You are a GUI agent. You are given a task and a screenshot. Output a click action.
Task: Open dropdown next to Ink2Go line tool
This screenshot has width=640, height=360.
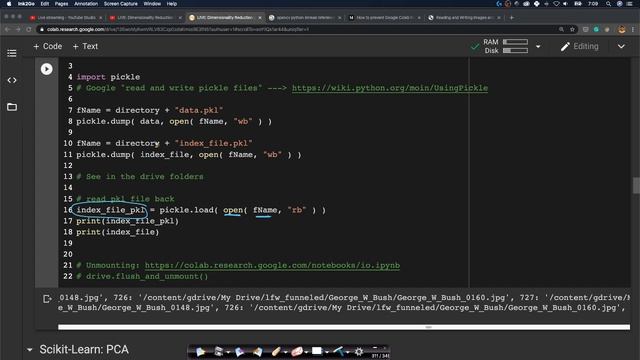pyautogui.click(x=347, y=352)
